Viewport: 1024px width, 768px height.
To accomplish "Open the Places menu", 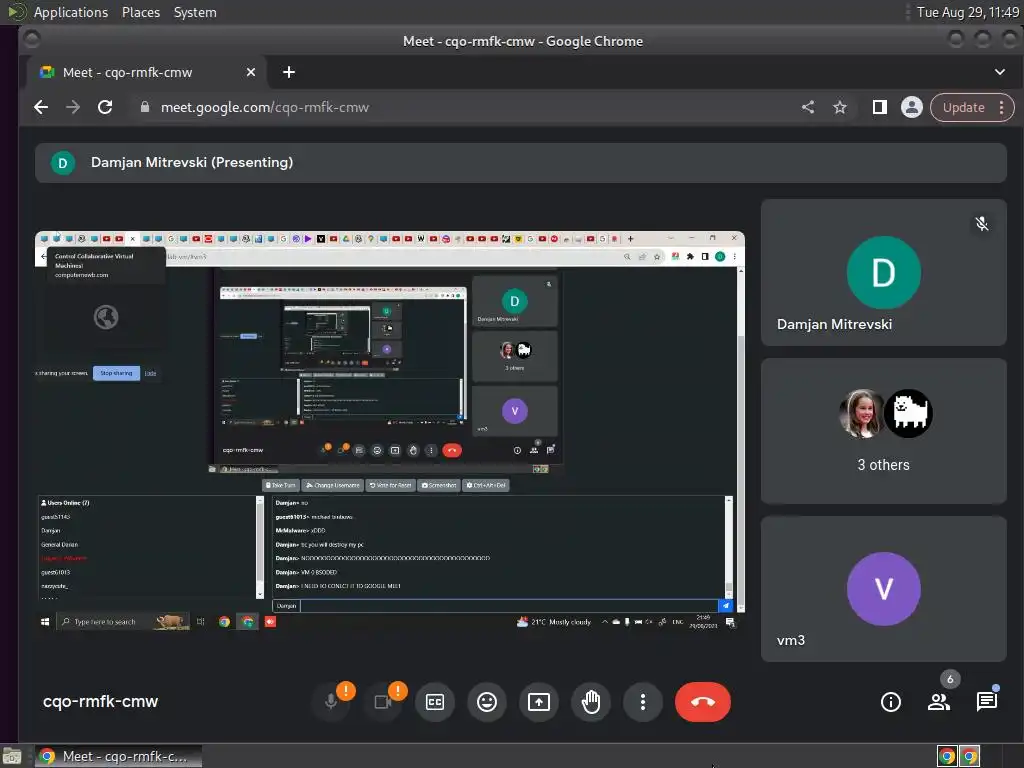I will pos(140,12).
